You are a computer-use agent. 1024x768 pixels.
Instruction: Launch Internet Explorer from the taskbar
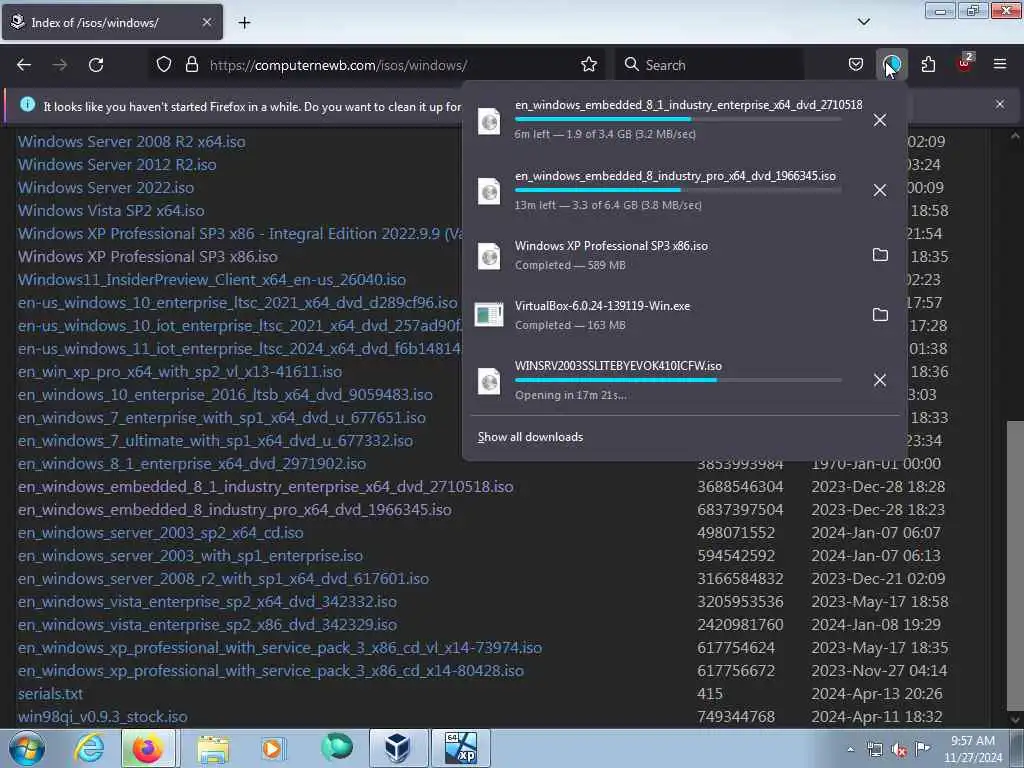click(x=88, y=748)
